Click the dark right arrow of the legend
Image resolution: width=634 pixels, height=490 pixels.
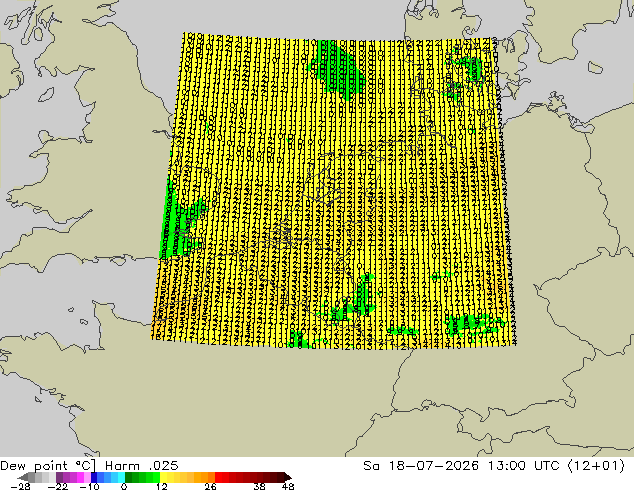(287, 477)
